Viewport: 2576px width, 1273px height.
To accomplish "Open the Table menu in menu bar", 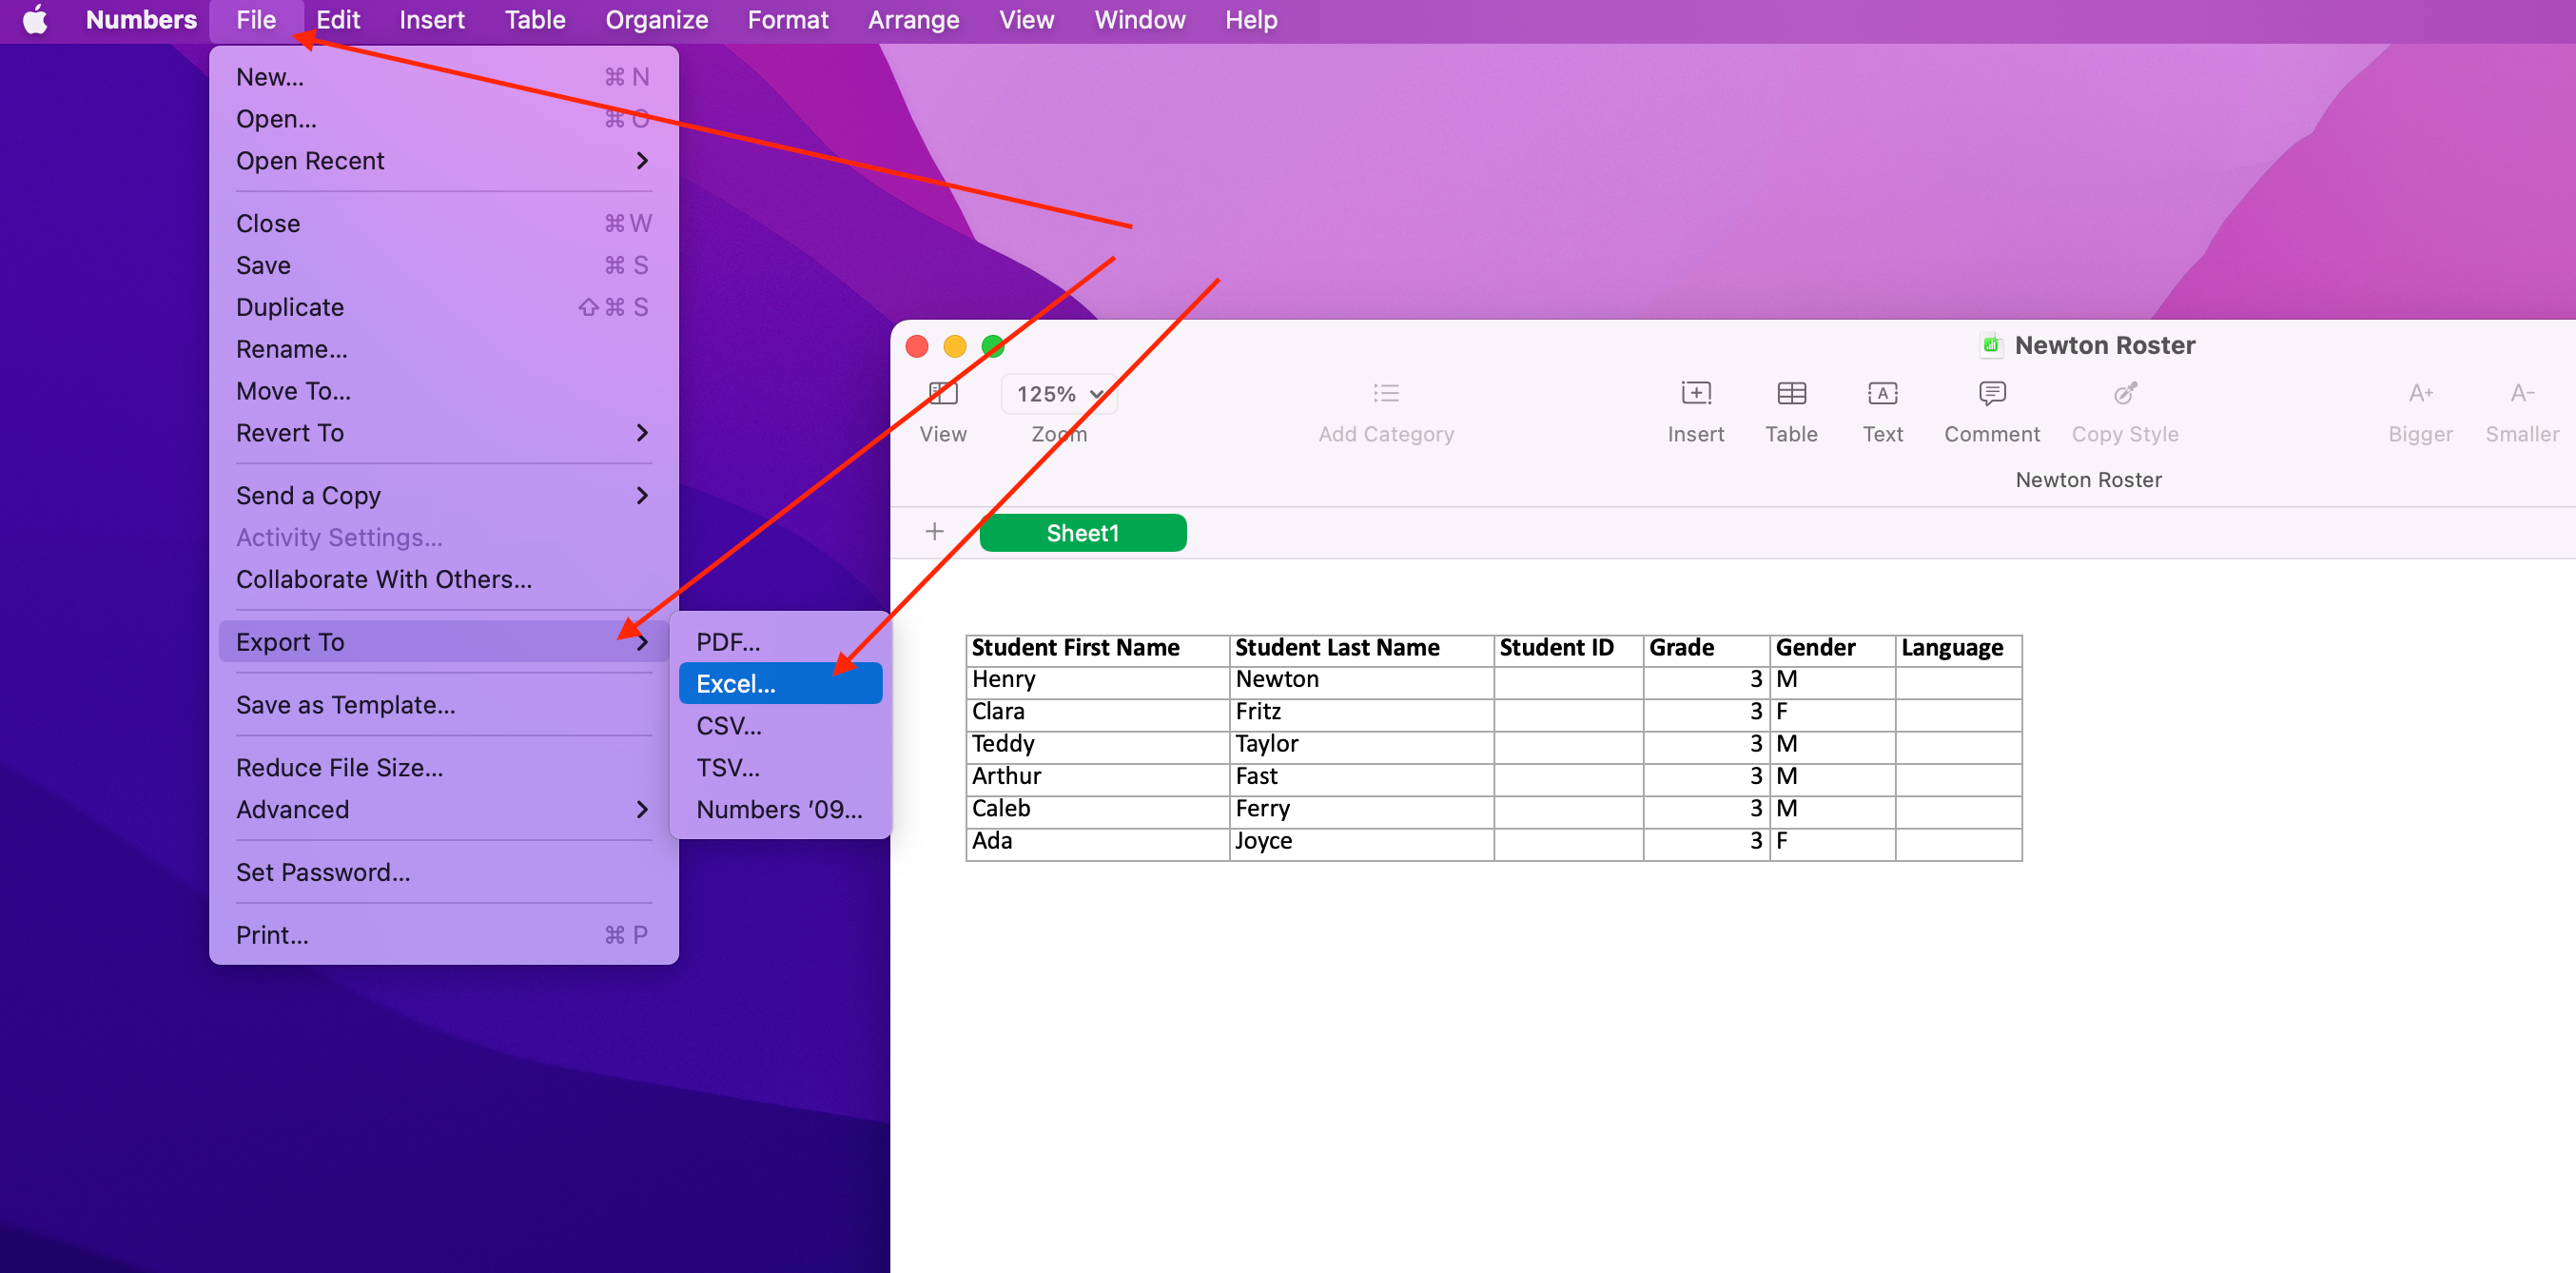I will (x=535, y=20).
